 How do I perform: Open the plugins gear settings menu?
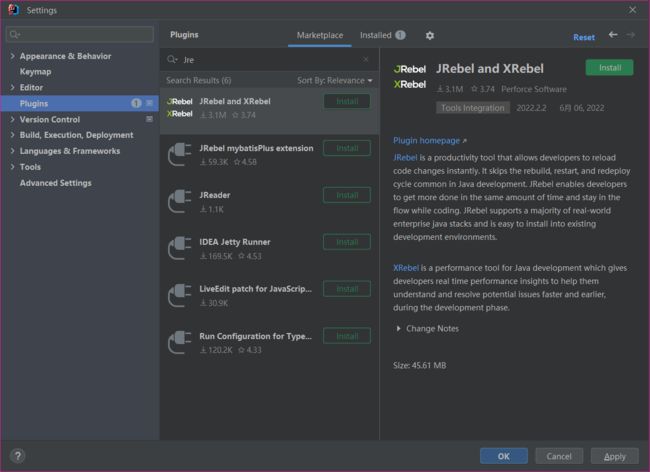click(x=430, y=36)
